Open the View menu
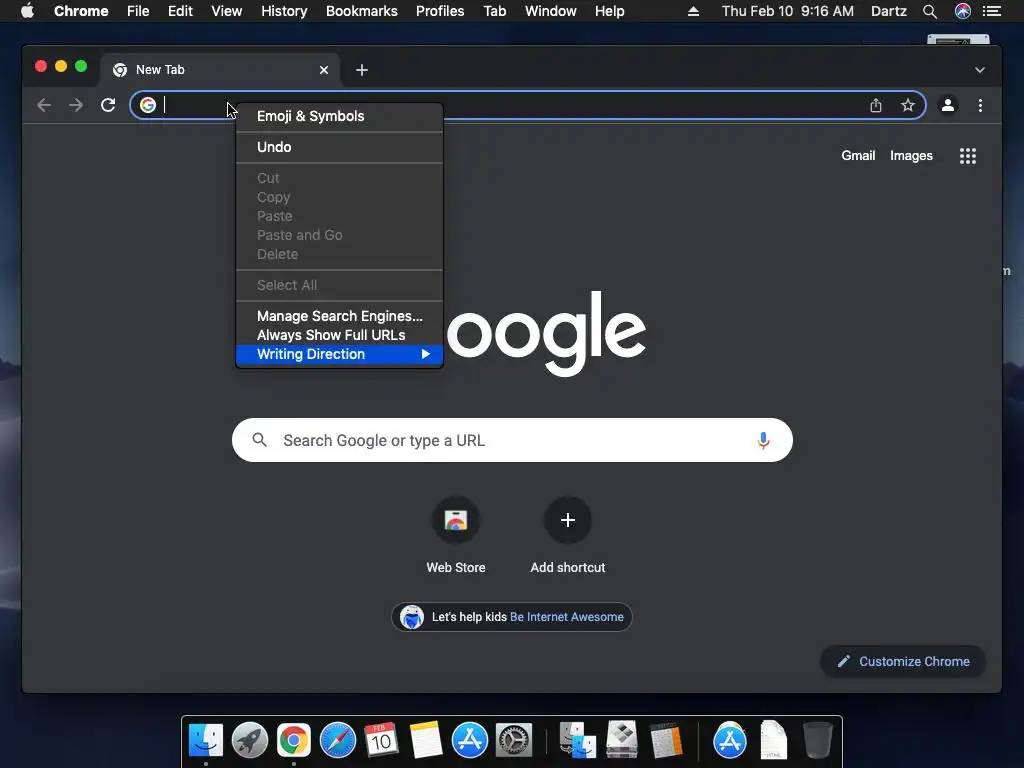1024x768 pixels. coord(227,11)
